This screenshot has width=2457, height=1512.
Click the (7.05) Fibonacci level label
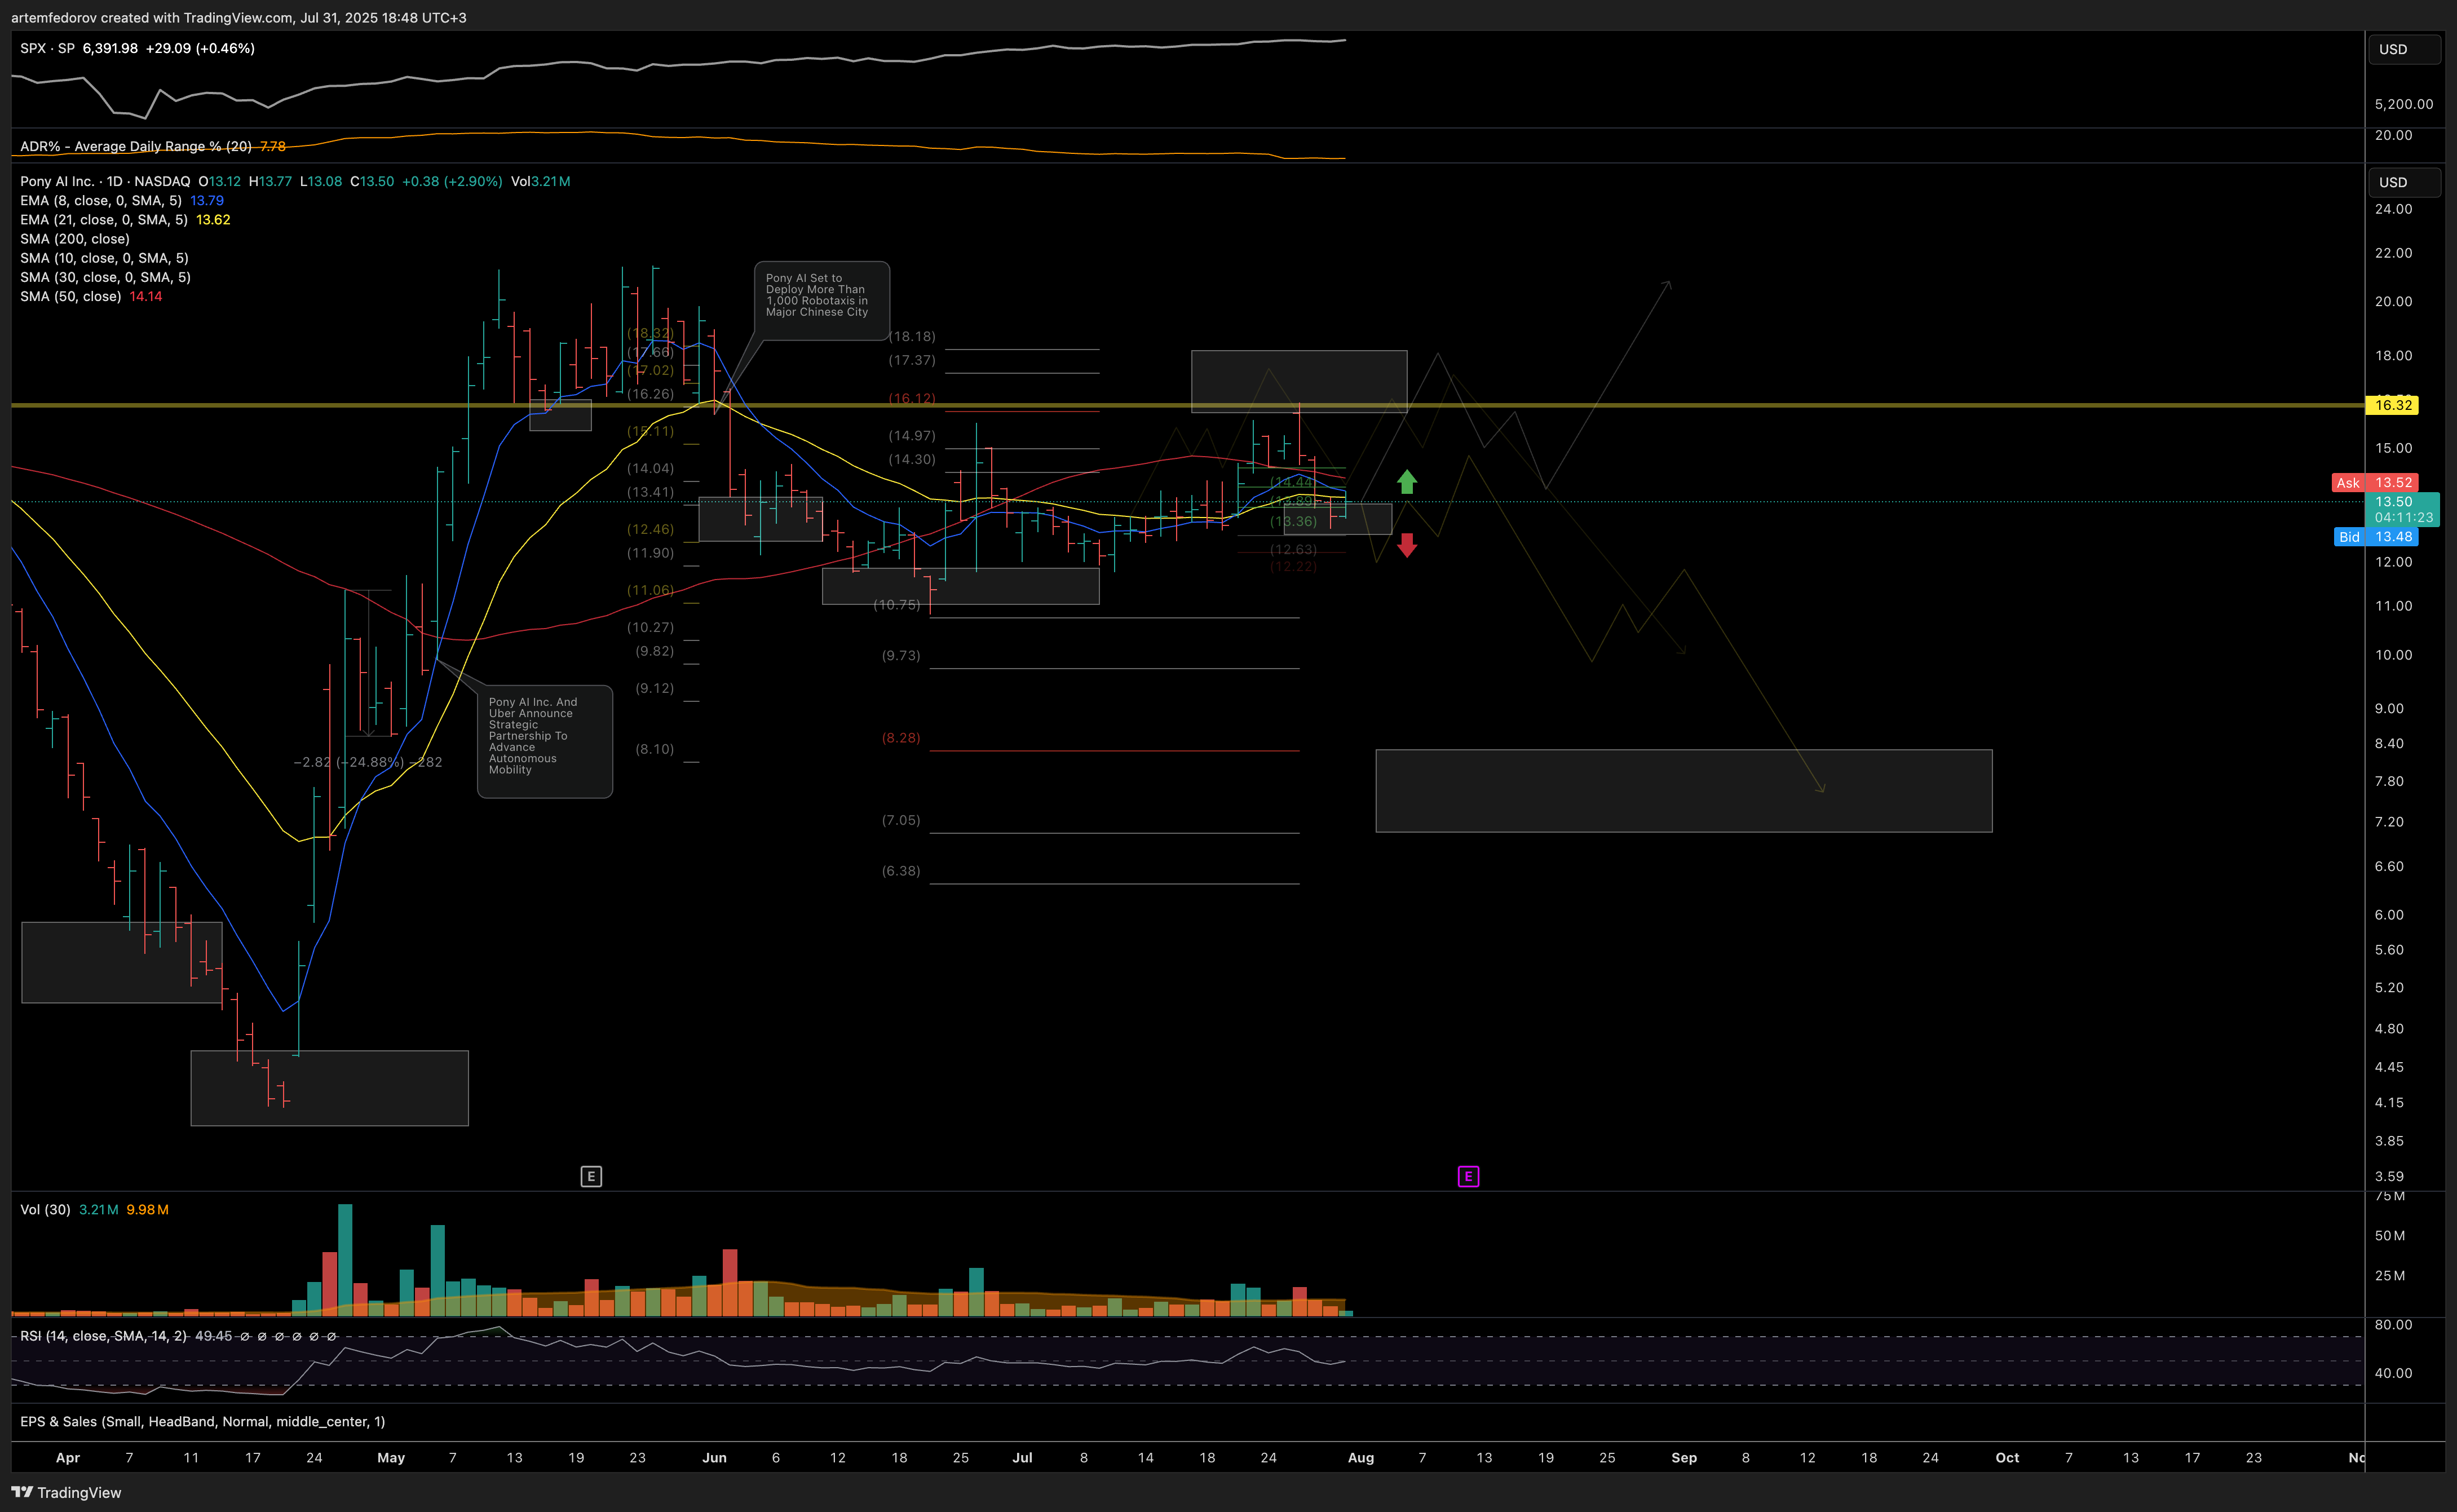901,820
